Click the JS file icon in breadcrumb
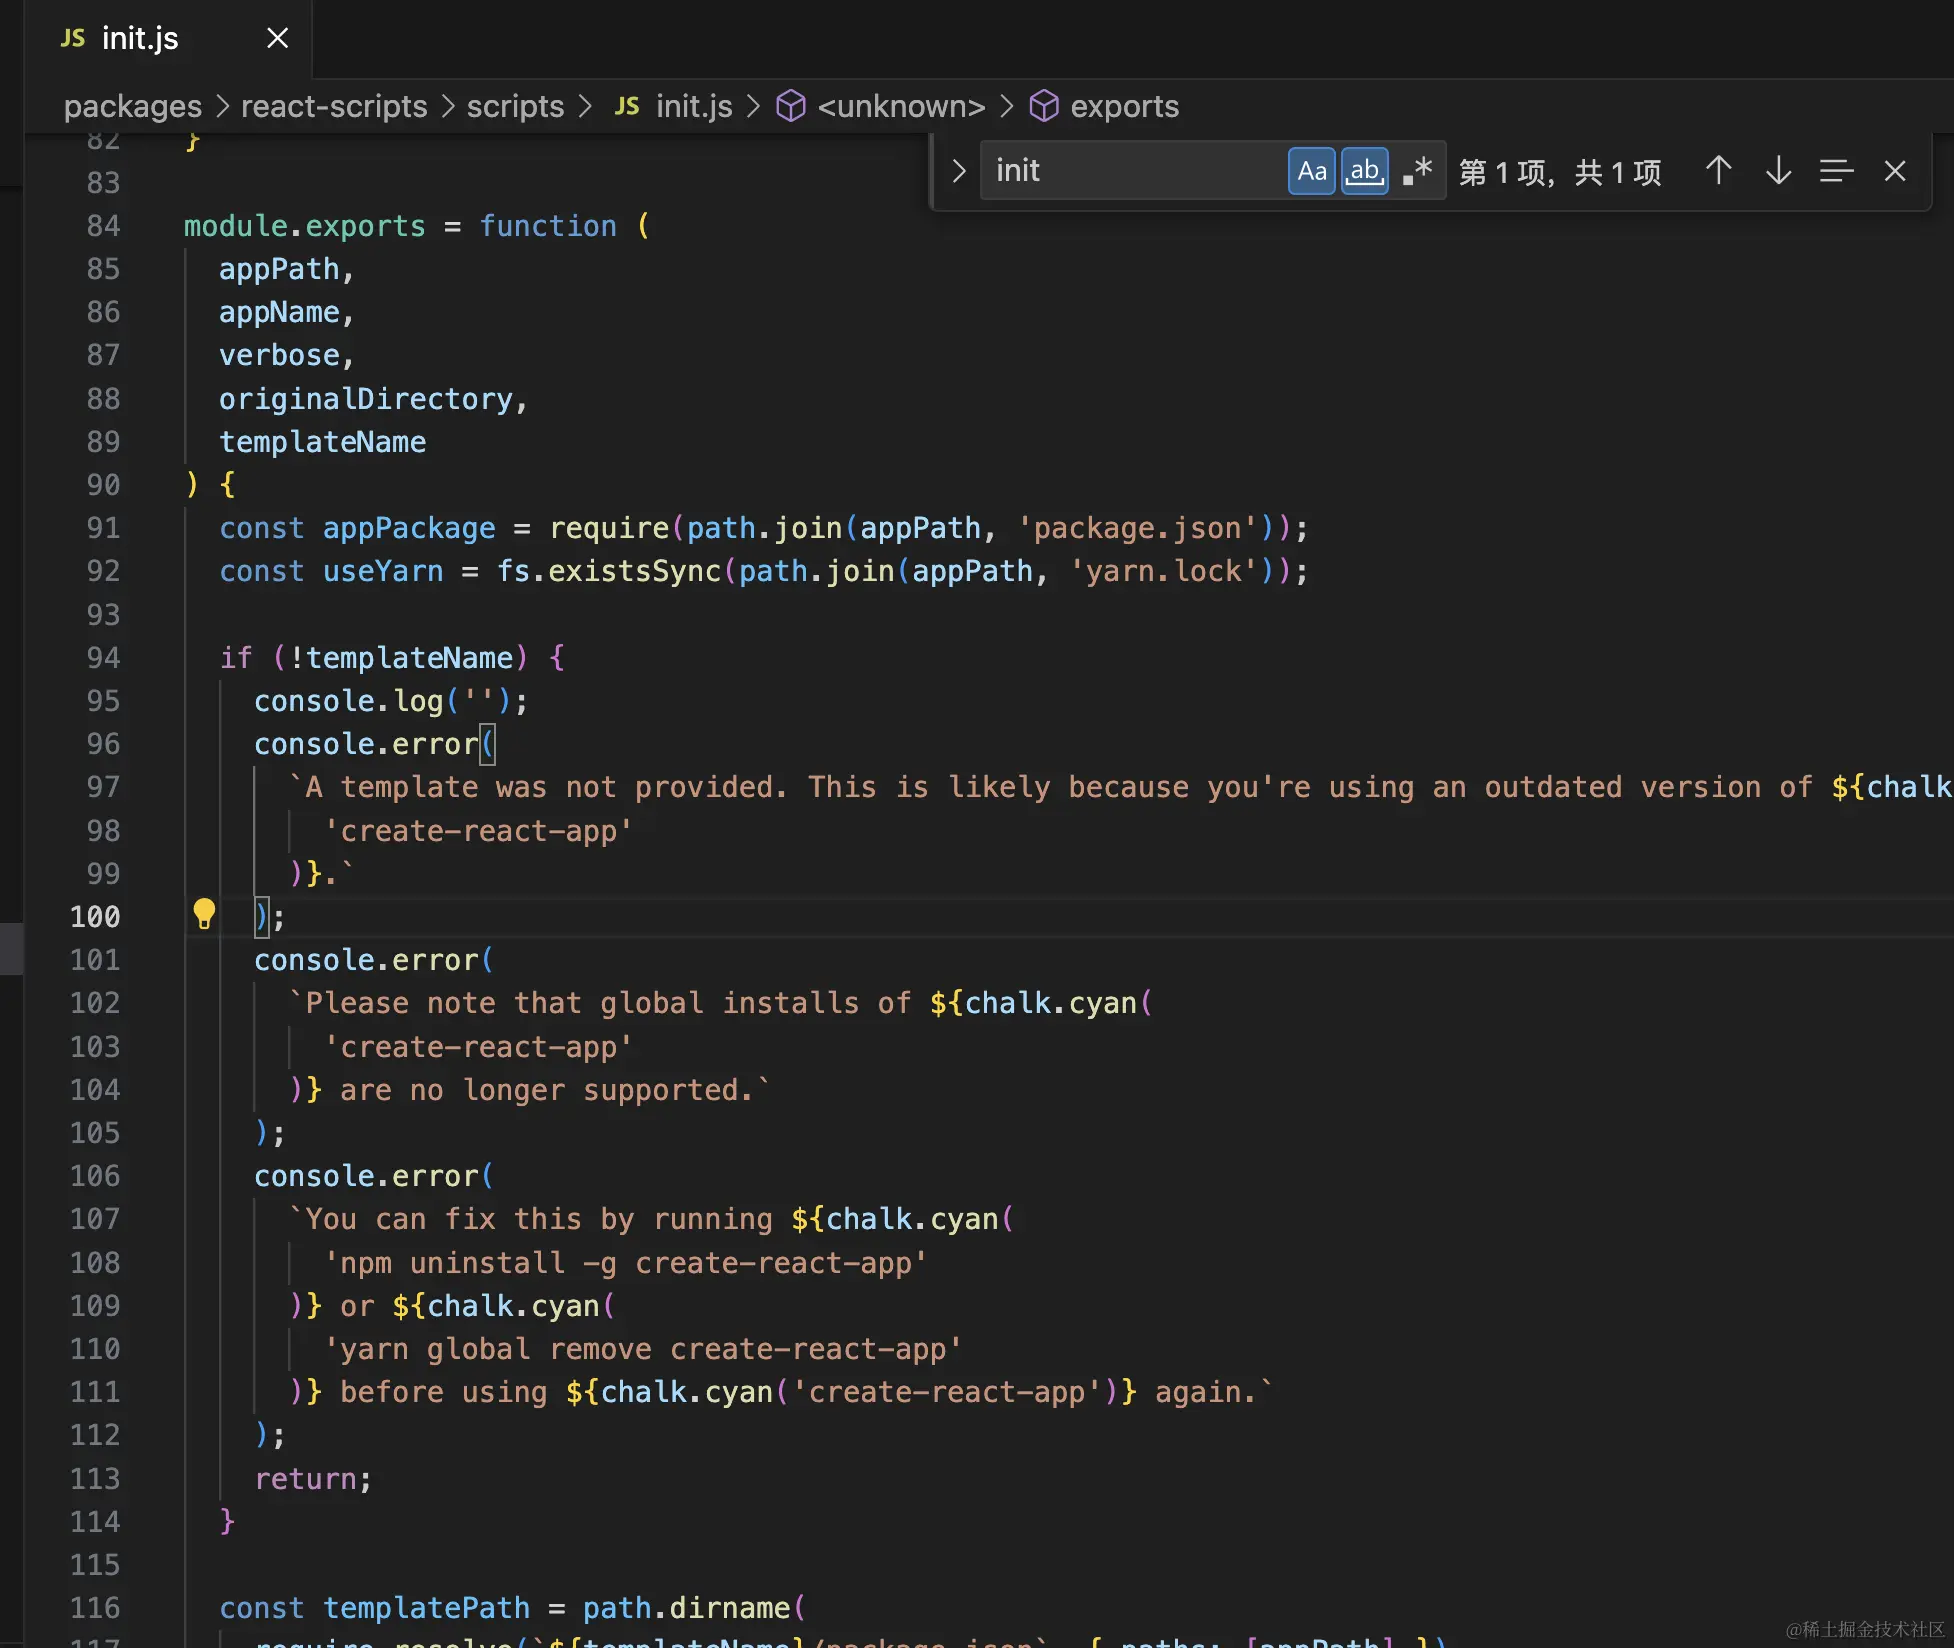Image resolution: width=1954 pixels, height=1648 pixels. pos(627,106)
